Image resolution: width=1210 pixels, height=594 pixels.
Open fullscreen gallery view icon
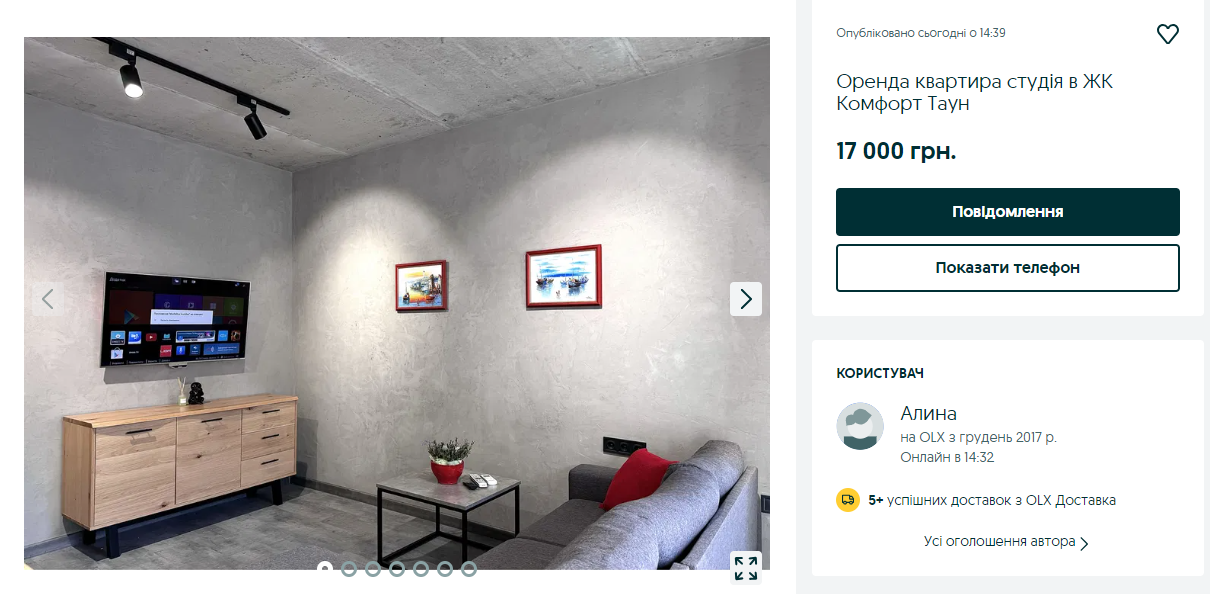point(745,568)
